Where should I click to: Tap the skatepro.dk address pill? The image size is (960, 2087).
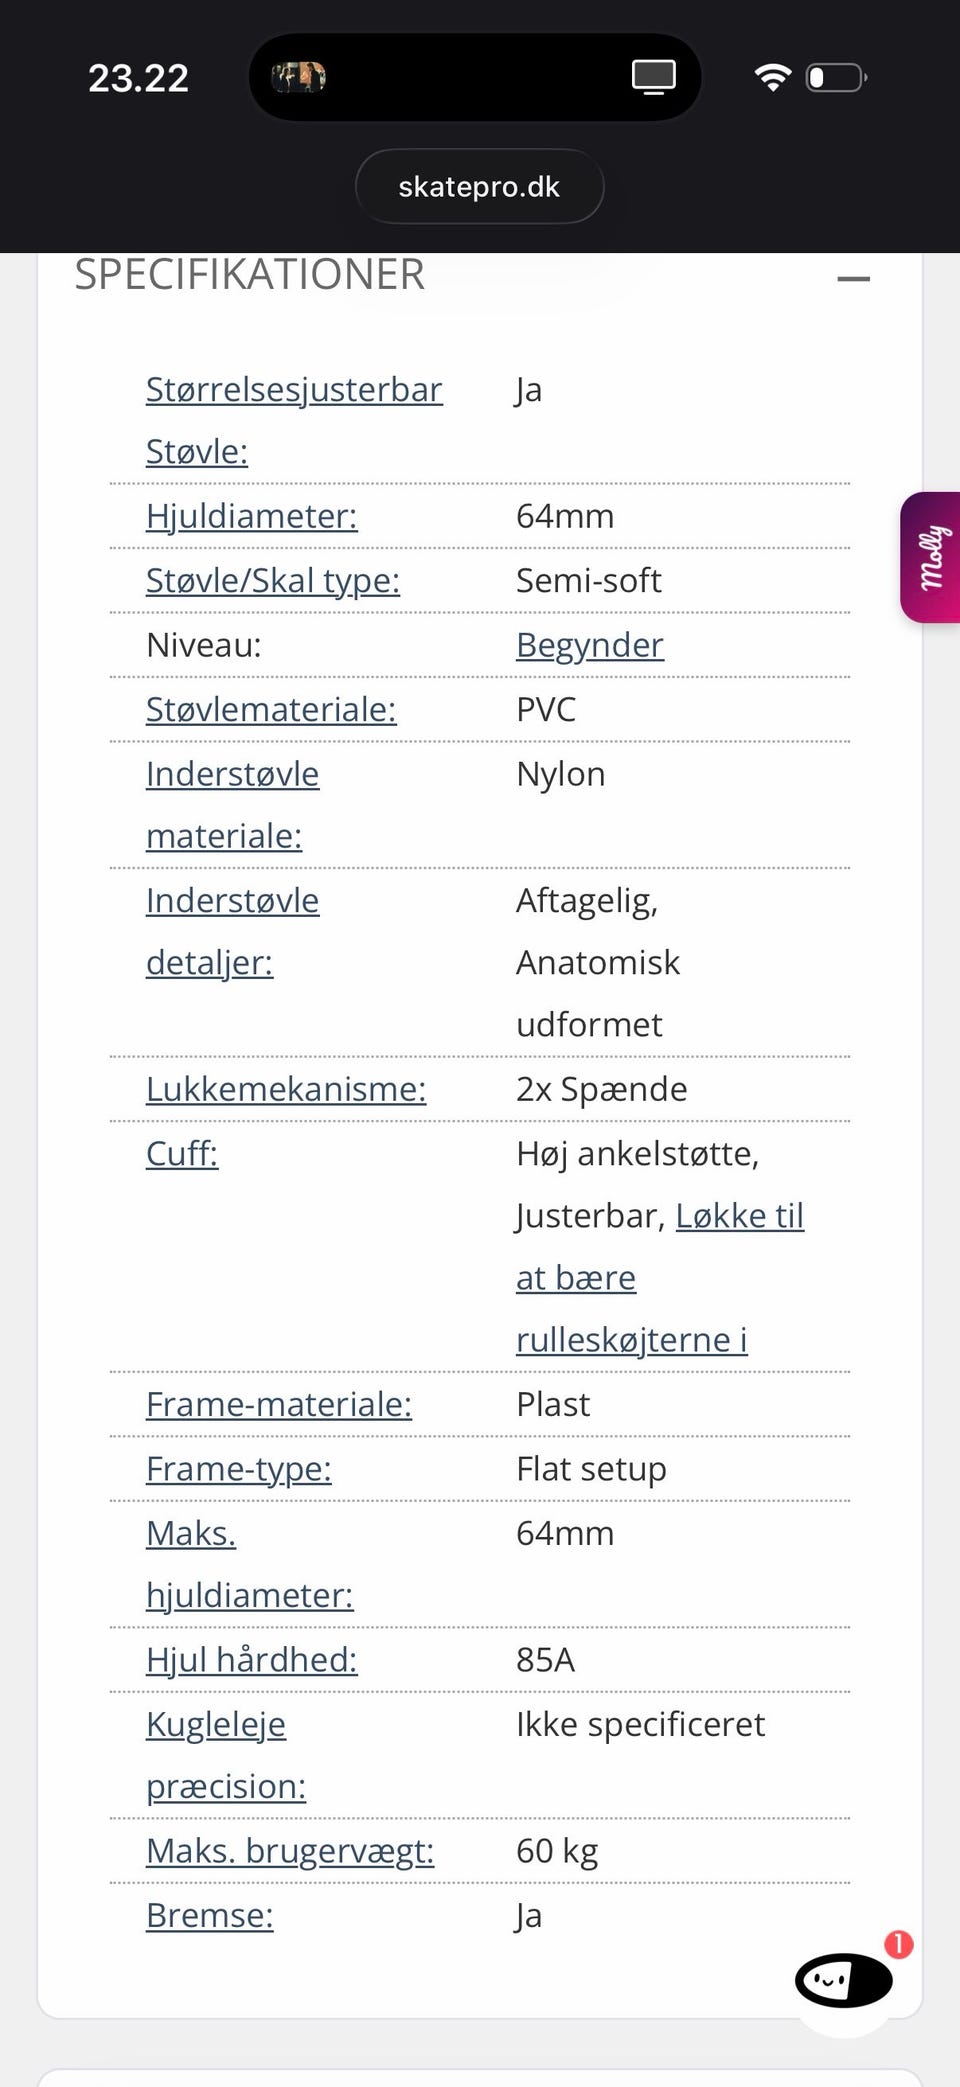[x=480, y=187]
